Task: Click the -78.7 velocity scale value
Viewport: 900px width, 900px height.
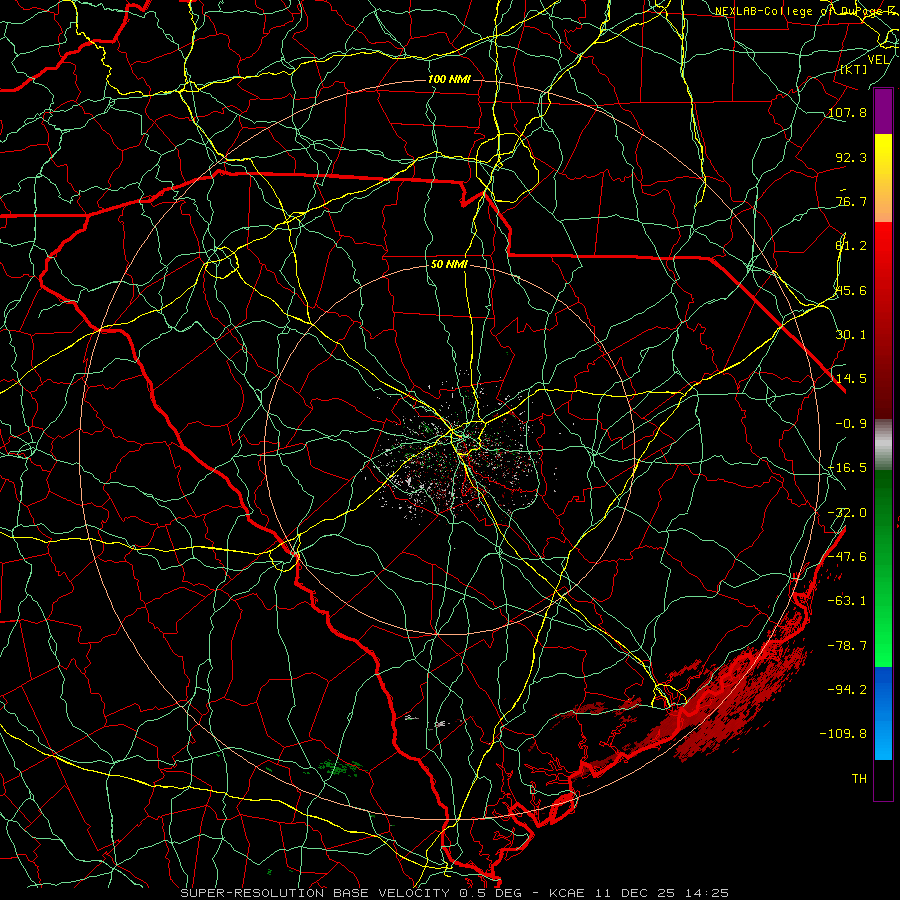Action: point(848,646)
